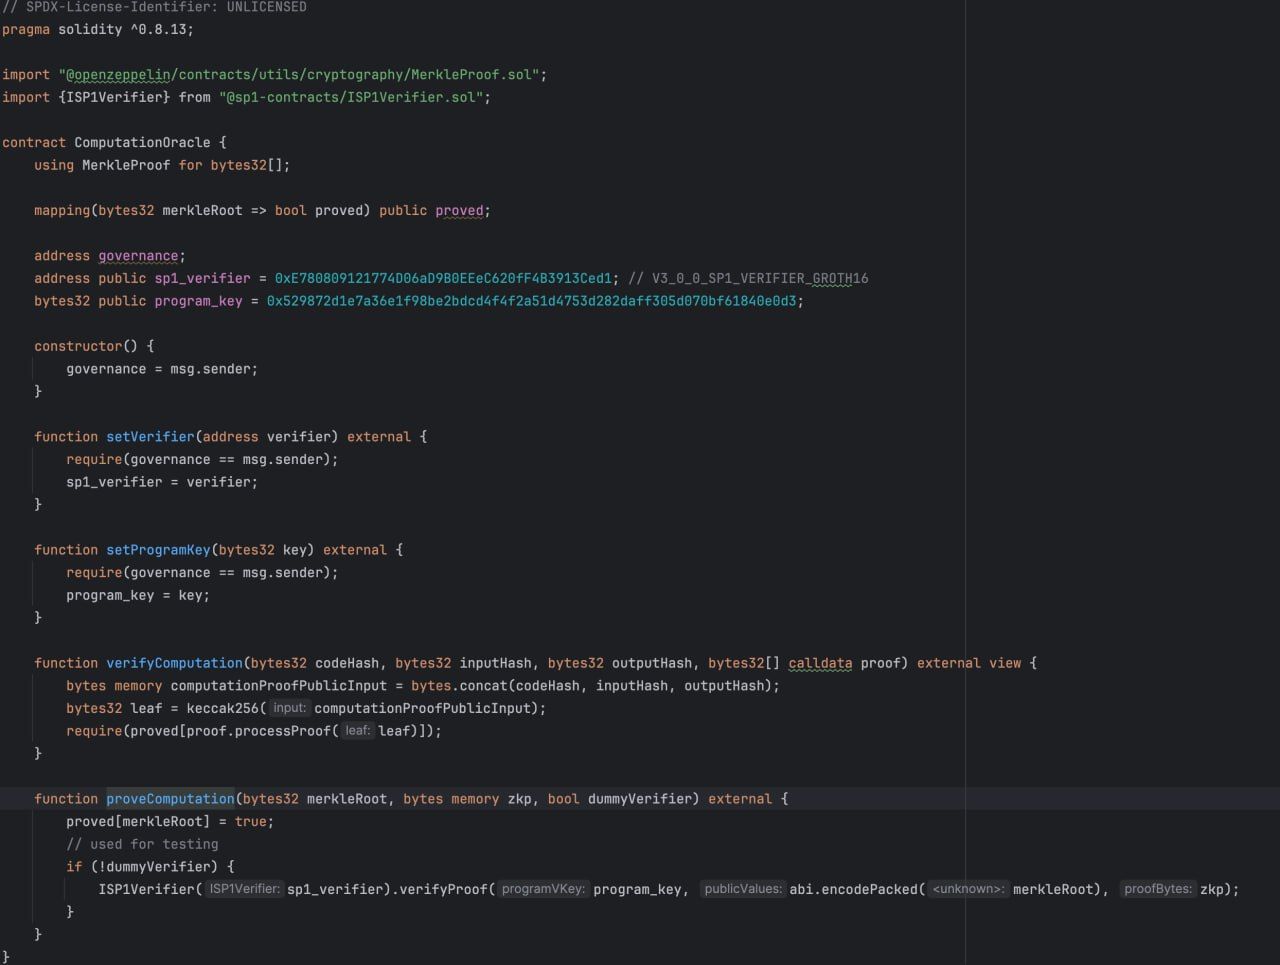Click the SPDX-License-Identifier comment line
This screenshot has height=965, width=1280.
(154, 7)
